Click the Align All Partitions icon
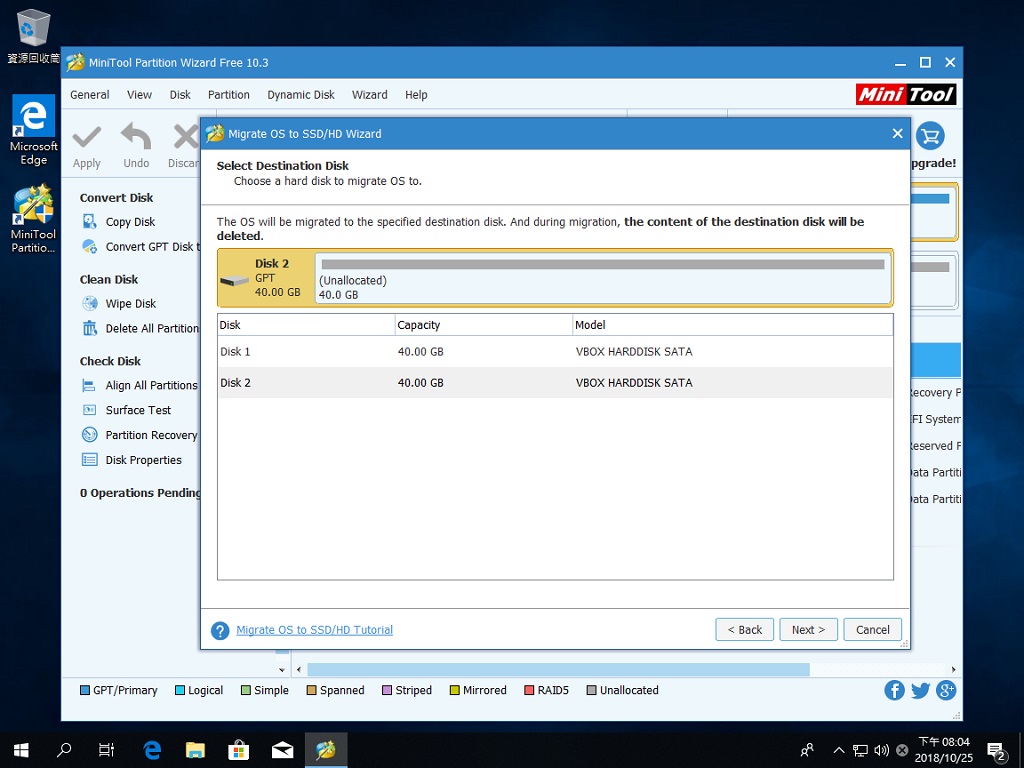This screenshot has height=768, width=1024. [x=89, y=385]
